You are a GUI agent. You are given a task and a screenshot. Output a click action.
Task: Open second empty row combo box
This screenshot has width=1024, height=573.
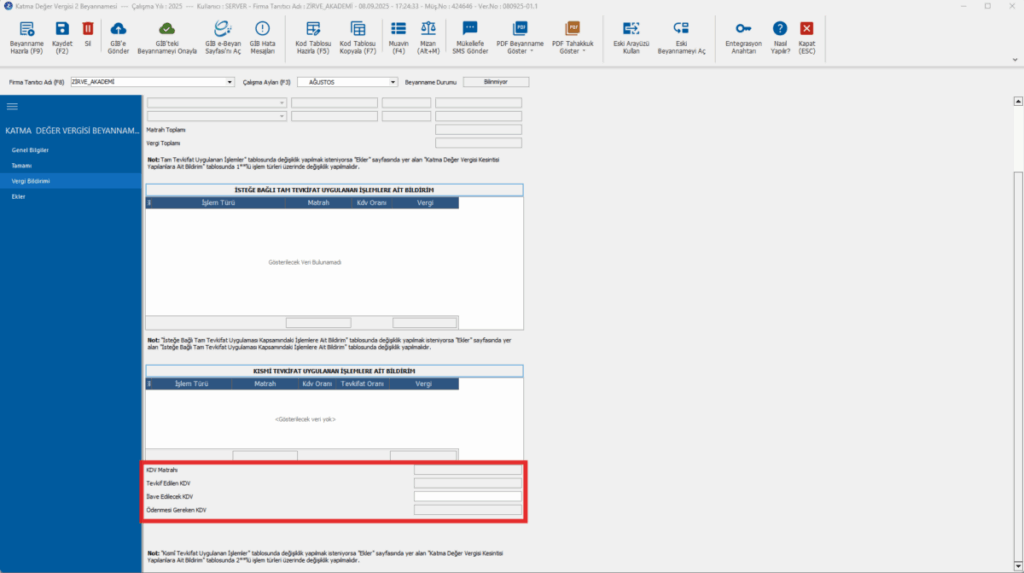216,116
